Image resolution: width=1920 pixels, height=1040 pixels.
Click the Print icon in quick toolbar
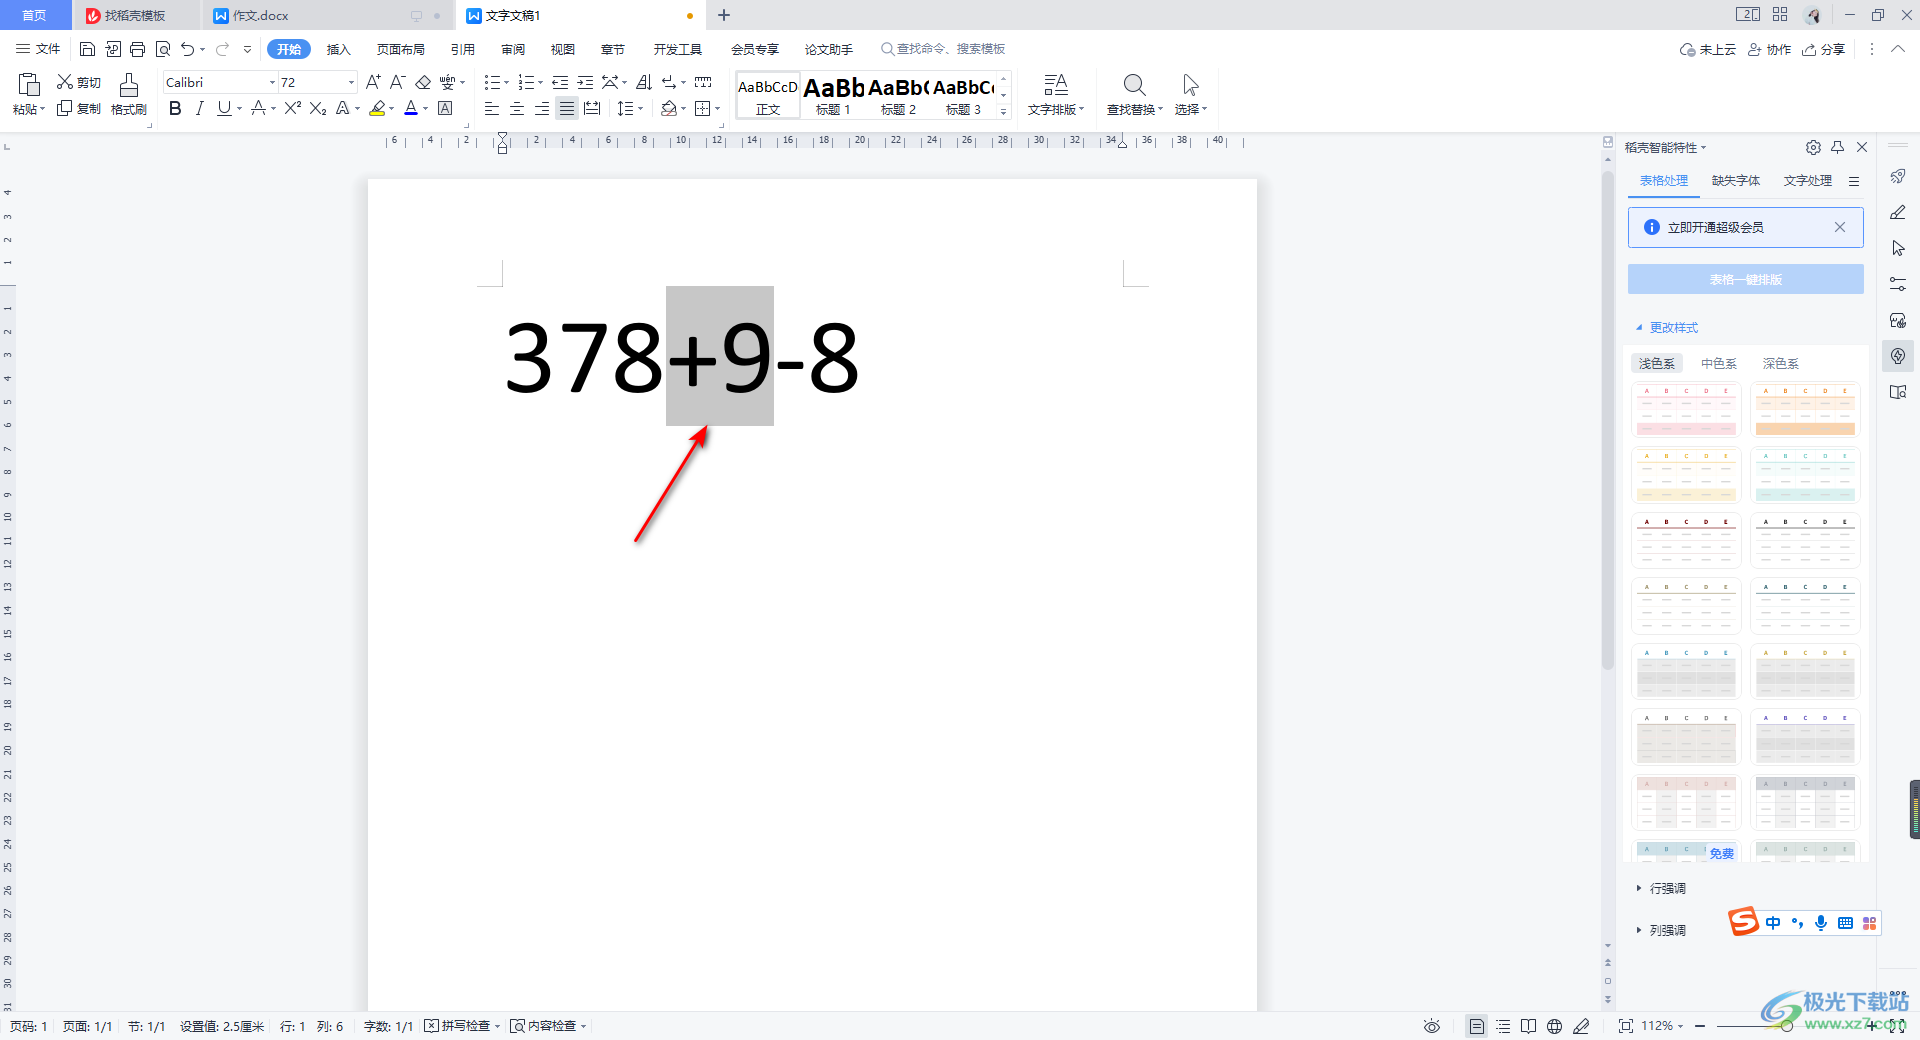pos(138,49)
